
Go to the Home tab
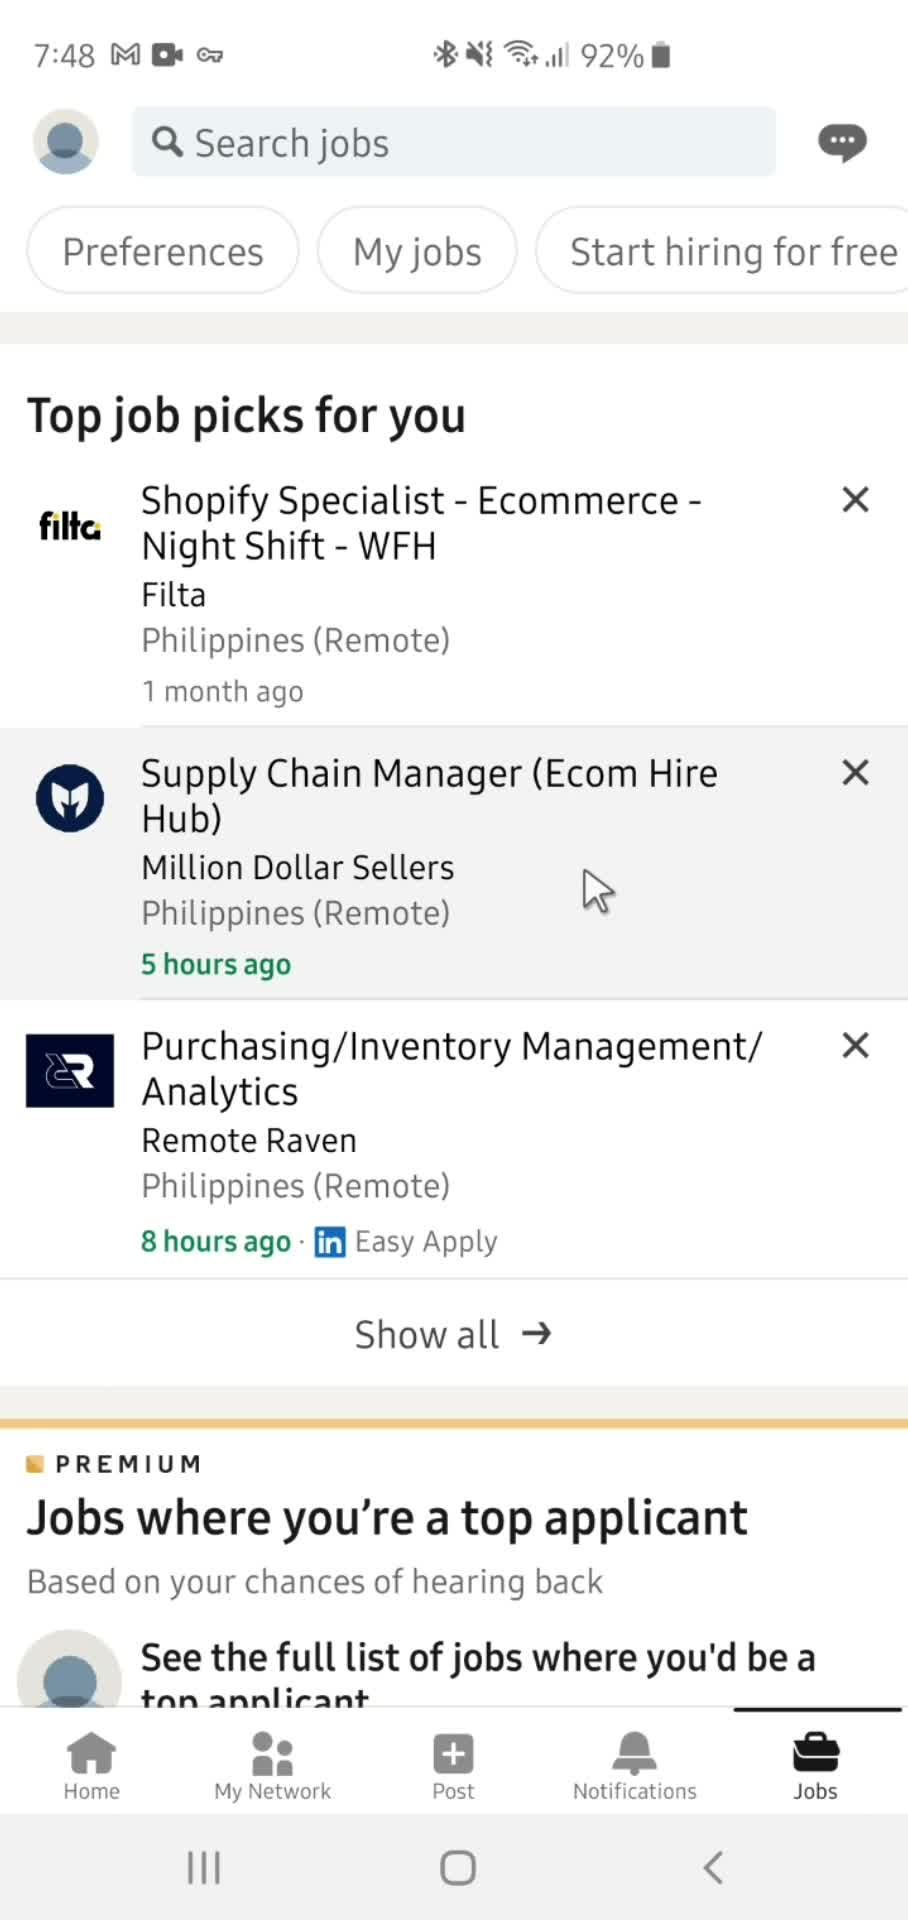[x=91, y=1766]
